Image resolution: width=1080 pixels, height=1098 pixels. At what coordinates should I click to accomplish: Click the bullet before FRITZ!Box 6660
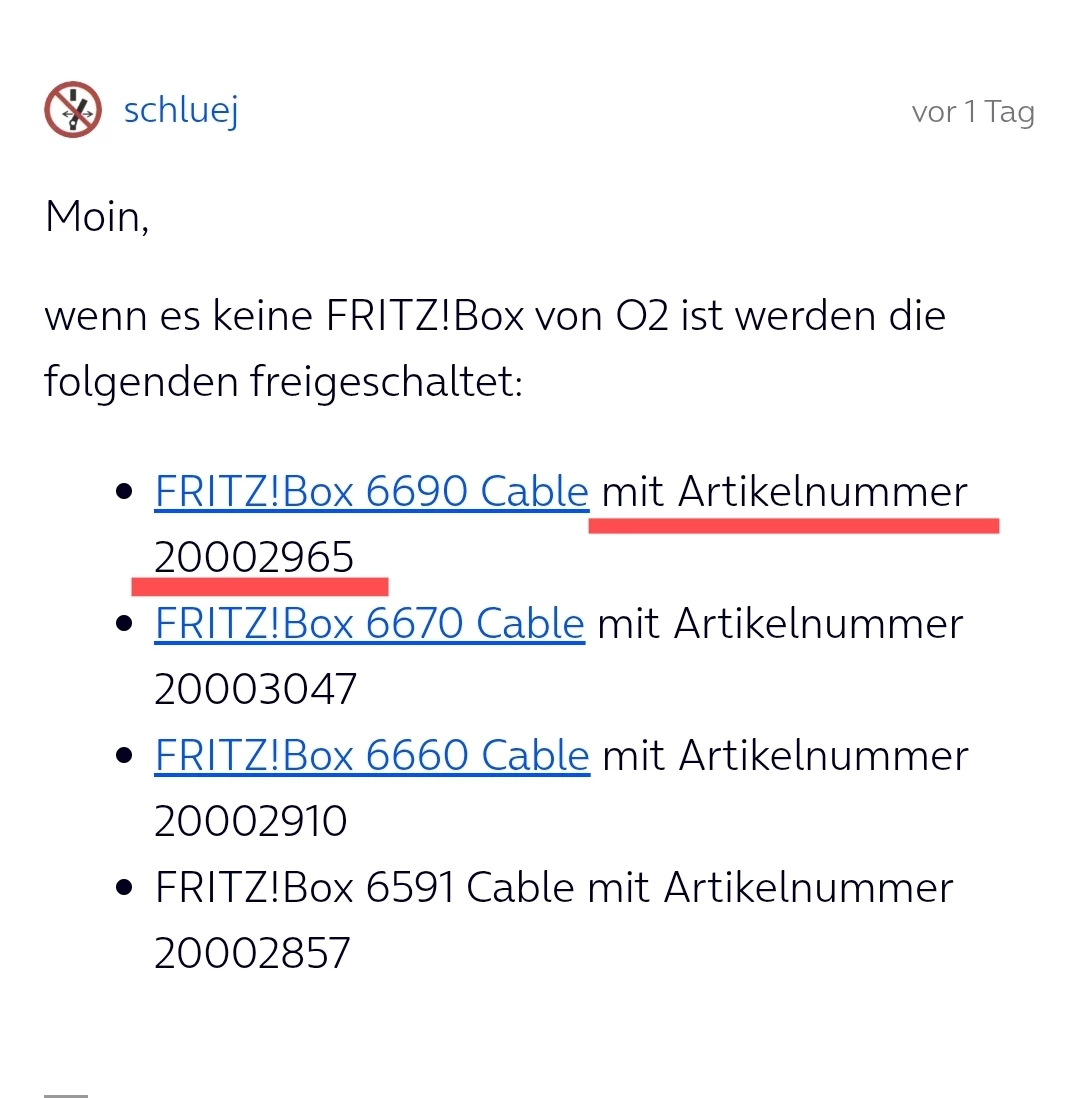point(125,756)
